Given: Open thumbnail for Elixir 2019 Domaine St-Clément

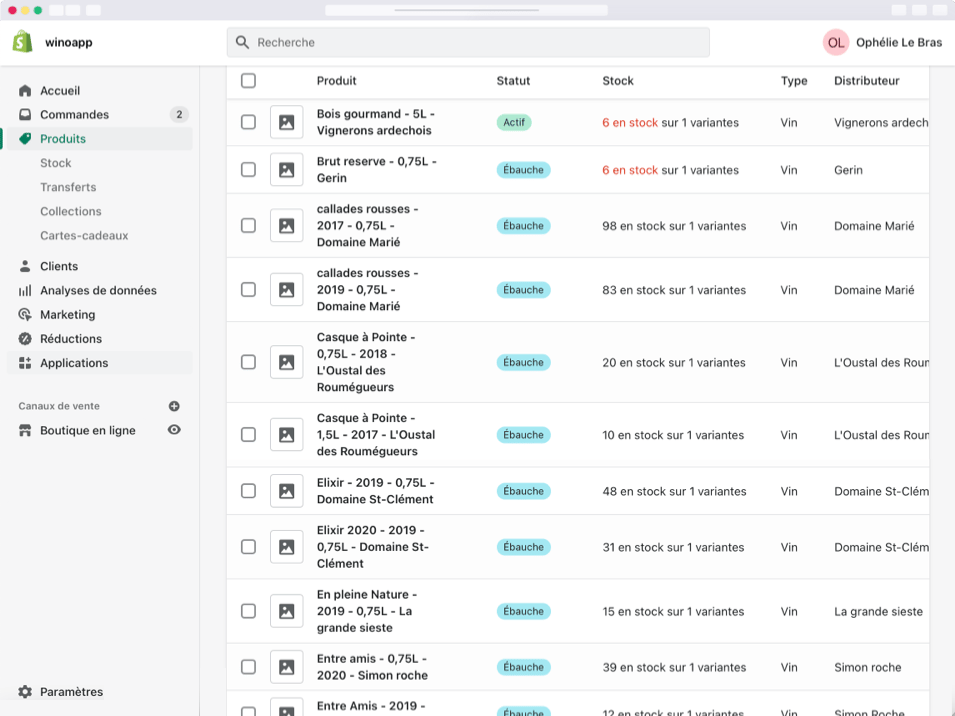Looking at the screenshot, I should pos(287,491).
